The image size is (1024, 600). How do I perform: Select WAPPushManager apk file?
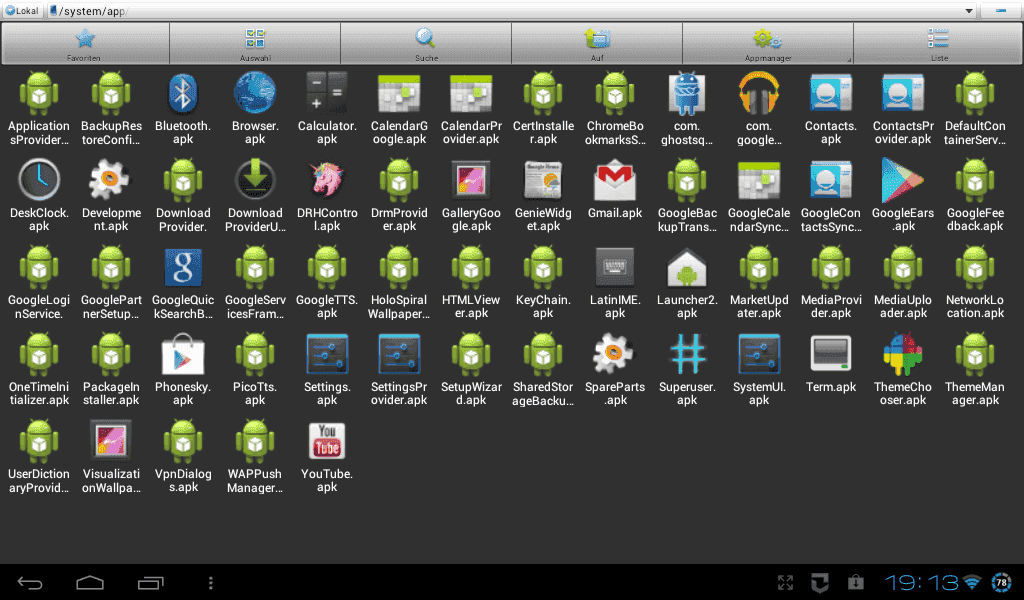pyautogui.click(x=255, y=441)
